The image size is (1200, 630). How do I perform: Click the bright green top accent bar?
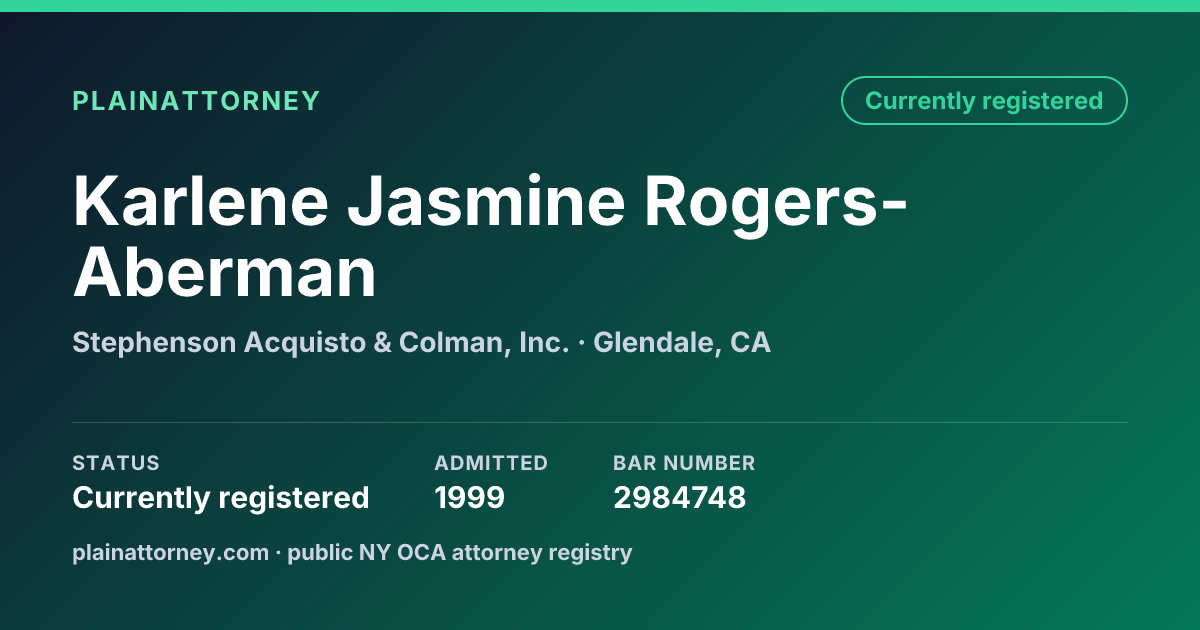pyautogui.click(x=600, y=6)
